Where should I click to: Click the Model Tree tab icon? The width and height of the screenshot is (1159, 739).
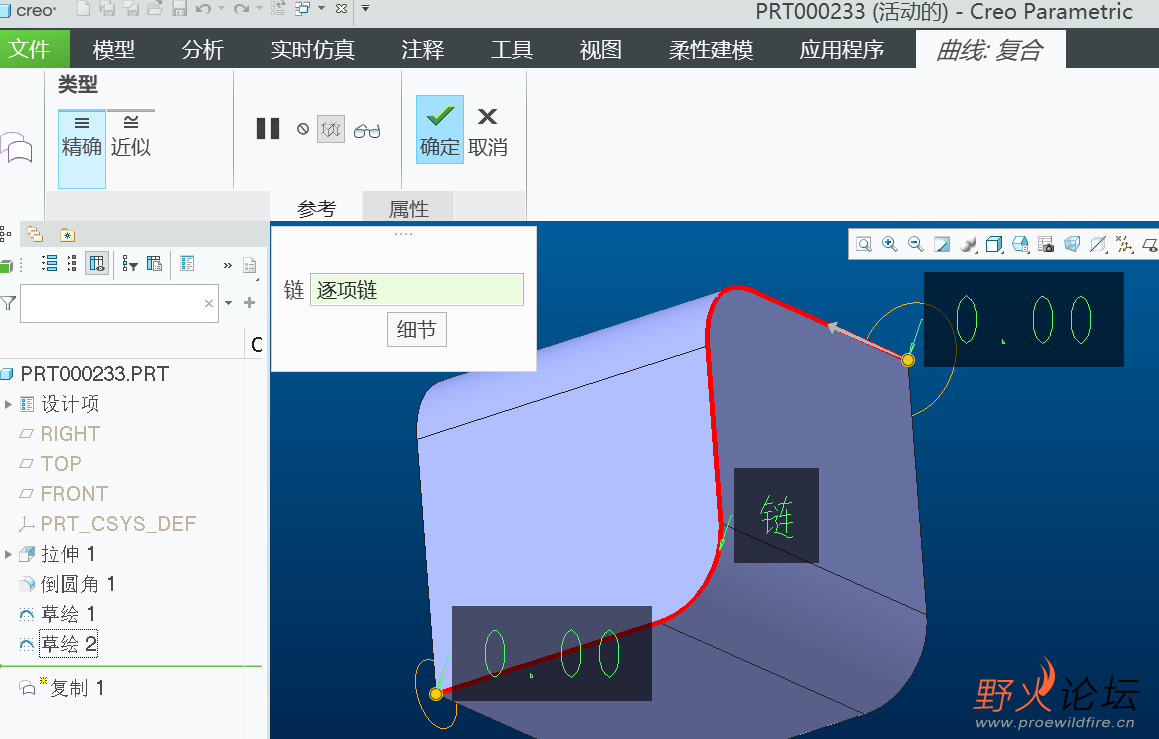[5, 234]
